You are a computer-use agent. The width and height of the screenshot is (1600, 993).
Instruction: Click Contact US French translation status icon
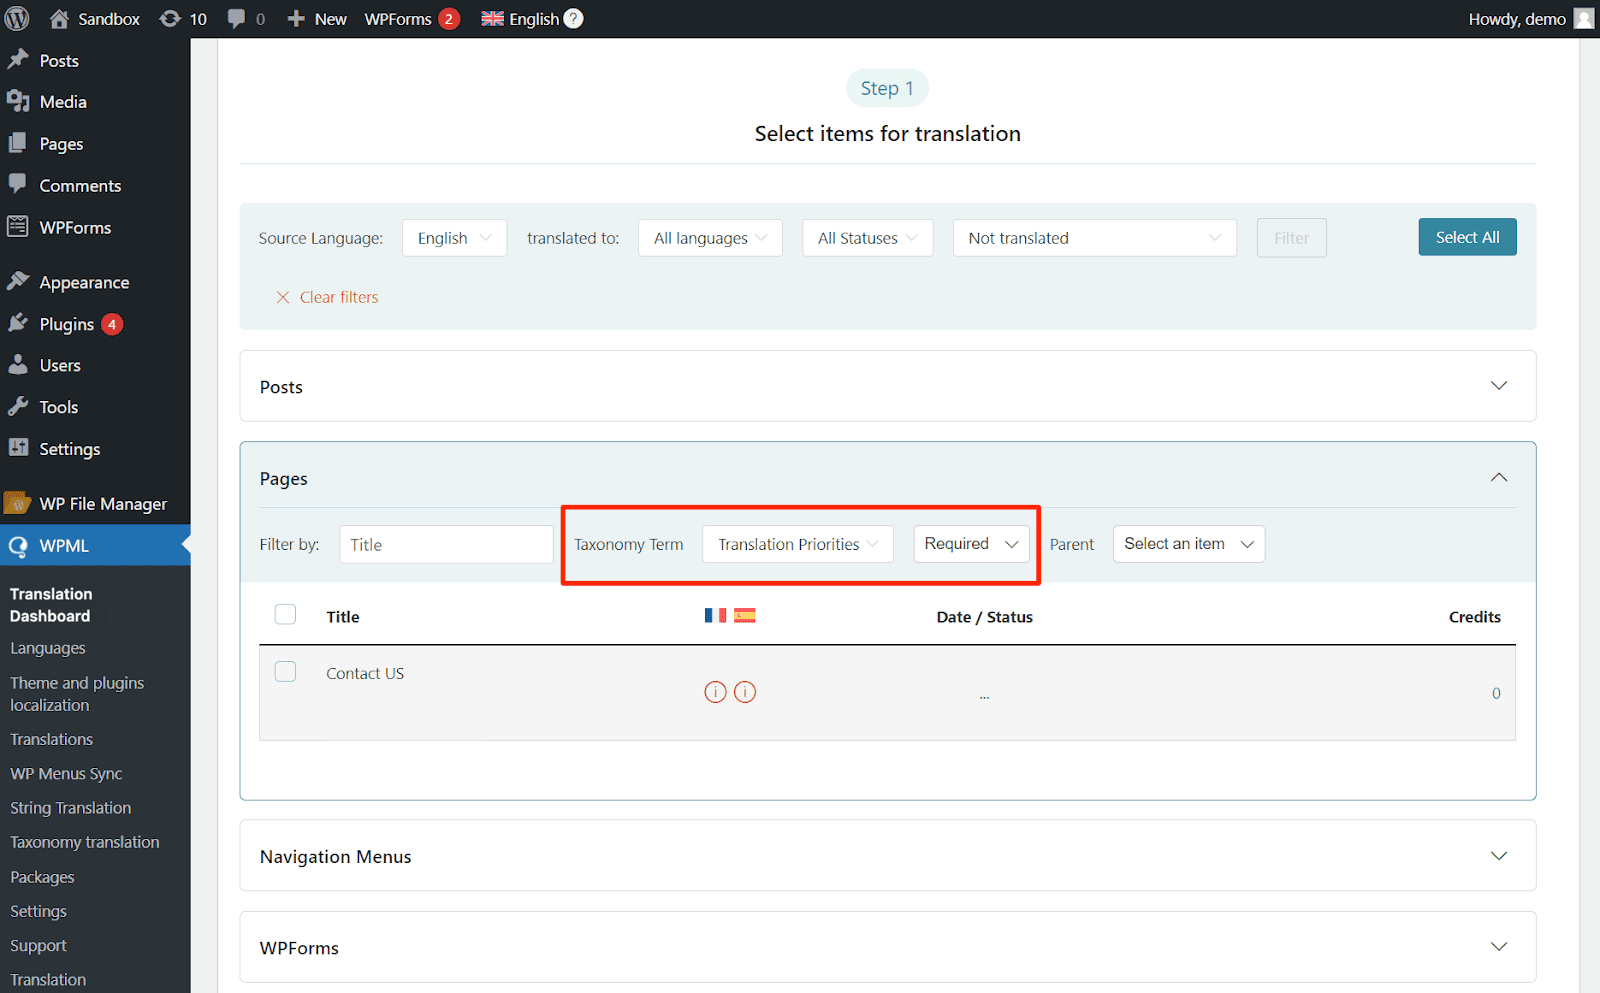point(715,692)
